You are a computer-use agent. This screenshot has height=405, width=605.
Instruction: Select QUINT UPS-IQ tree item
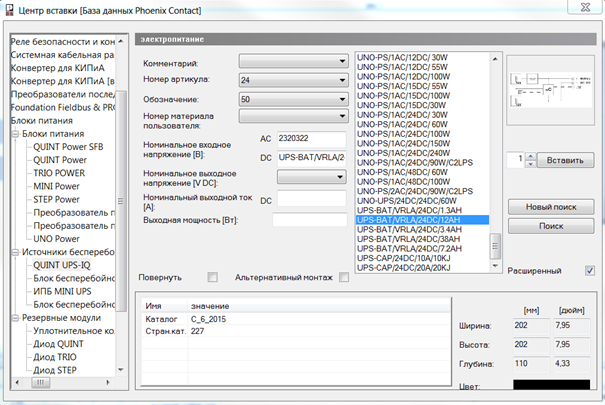click(x=62, y=265)
